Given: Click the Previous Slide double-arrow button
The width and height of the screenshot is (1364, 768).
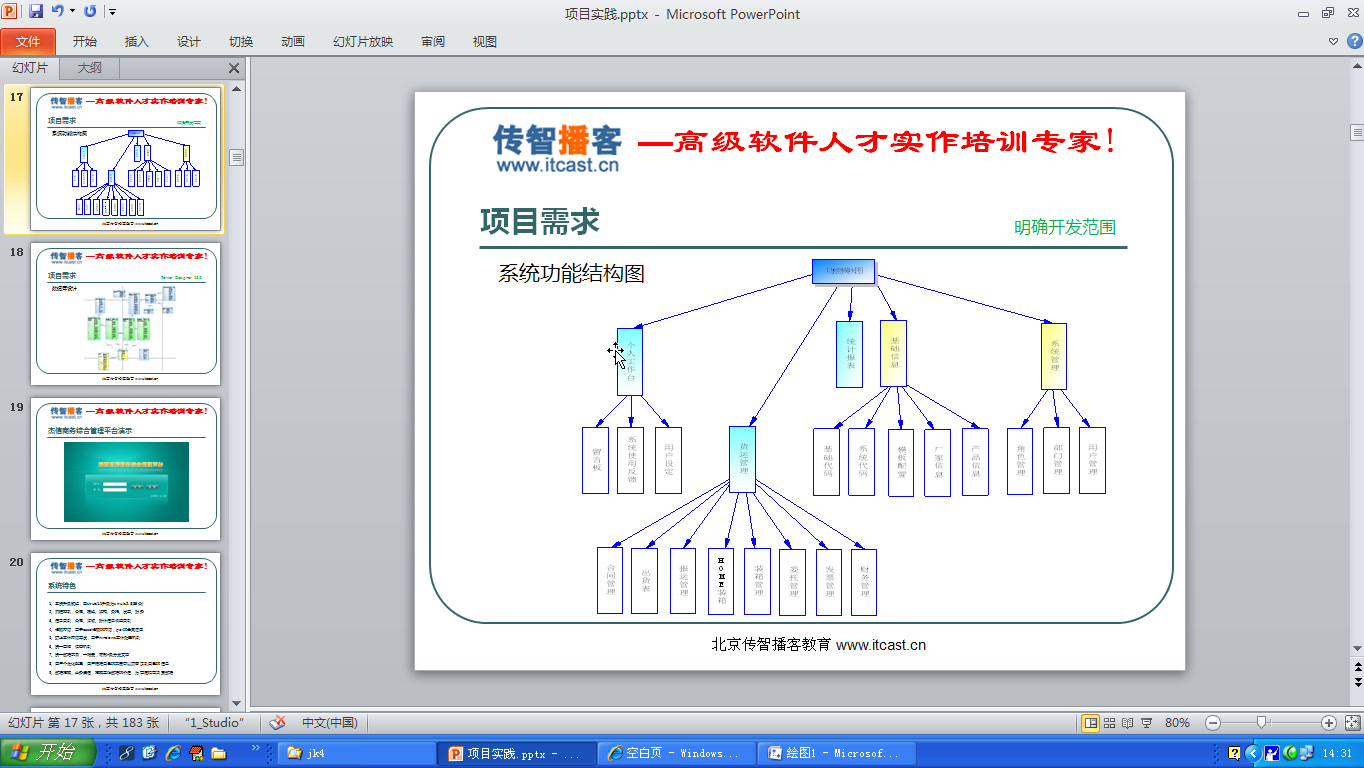Looking at the screenshot, I should 1357,668.
